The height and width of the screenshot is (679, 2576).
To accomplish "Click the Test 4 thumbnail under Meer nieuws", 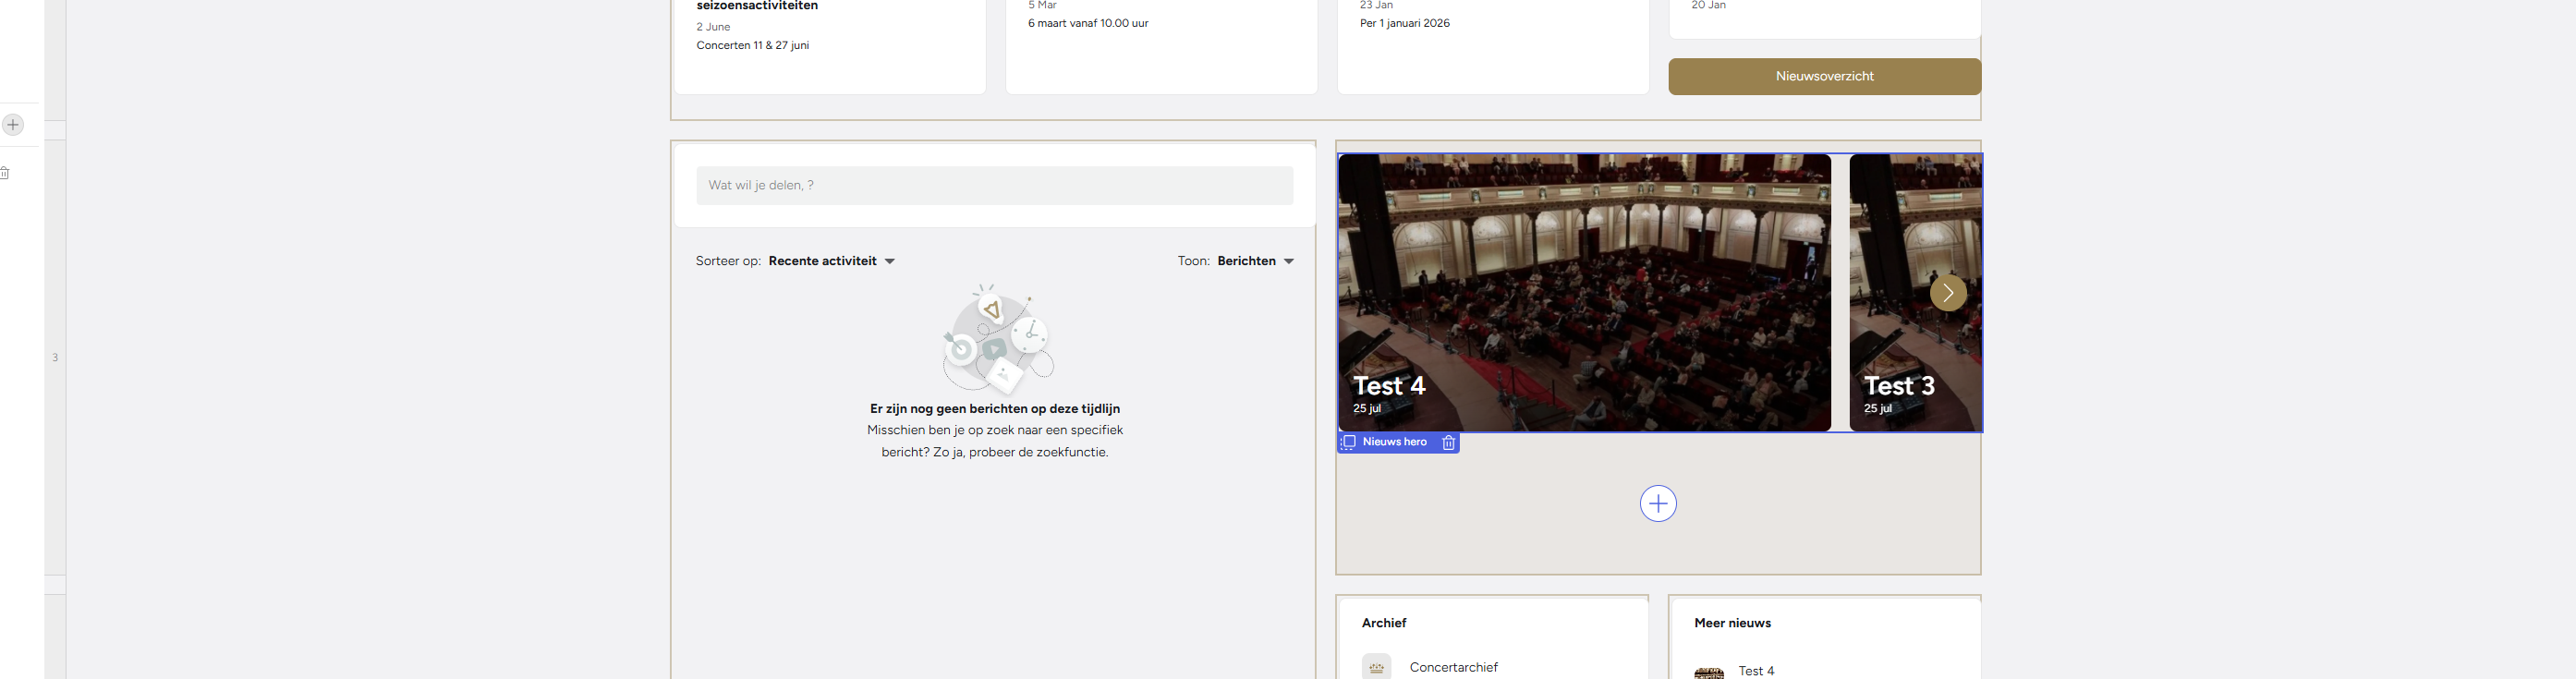I will click(1709, 672).
